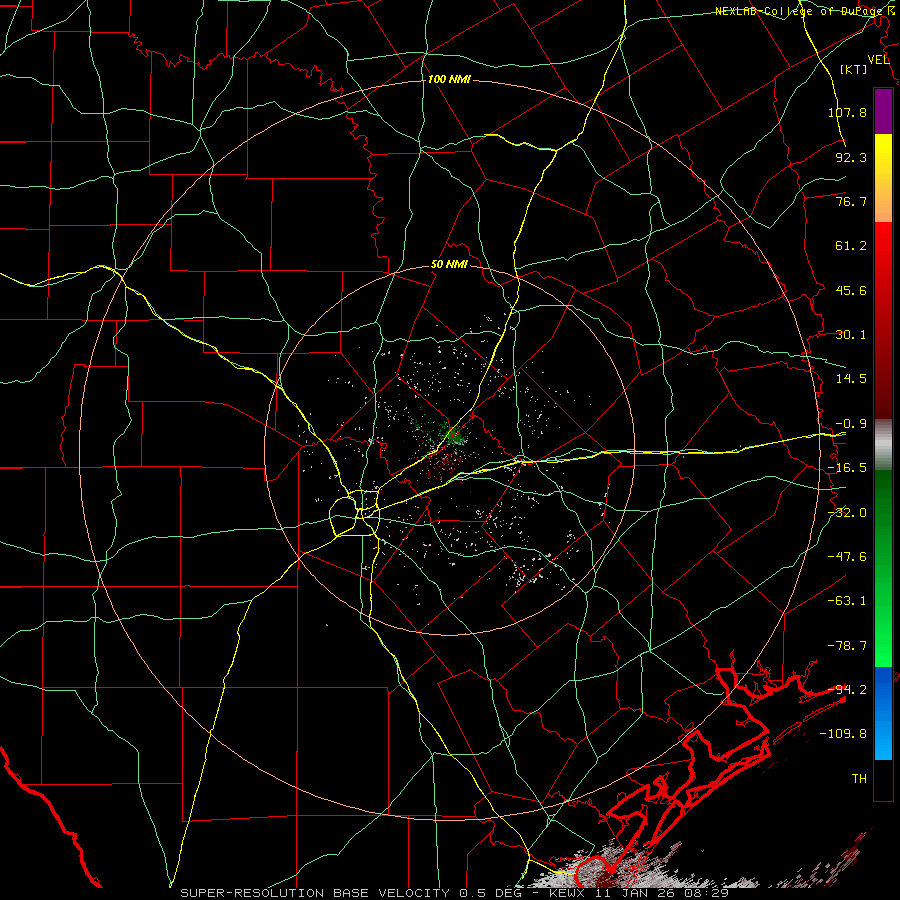This screenshot has width=900, height=900.
Task: Pick the gray near-zero segment of the color bar
Action: tap(883, 445)
